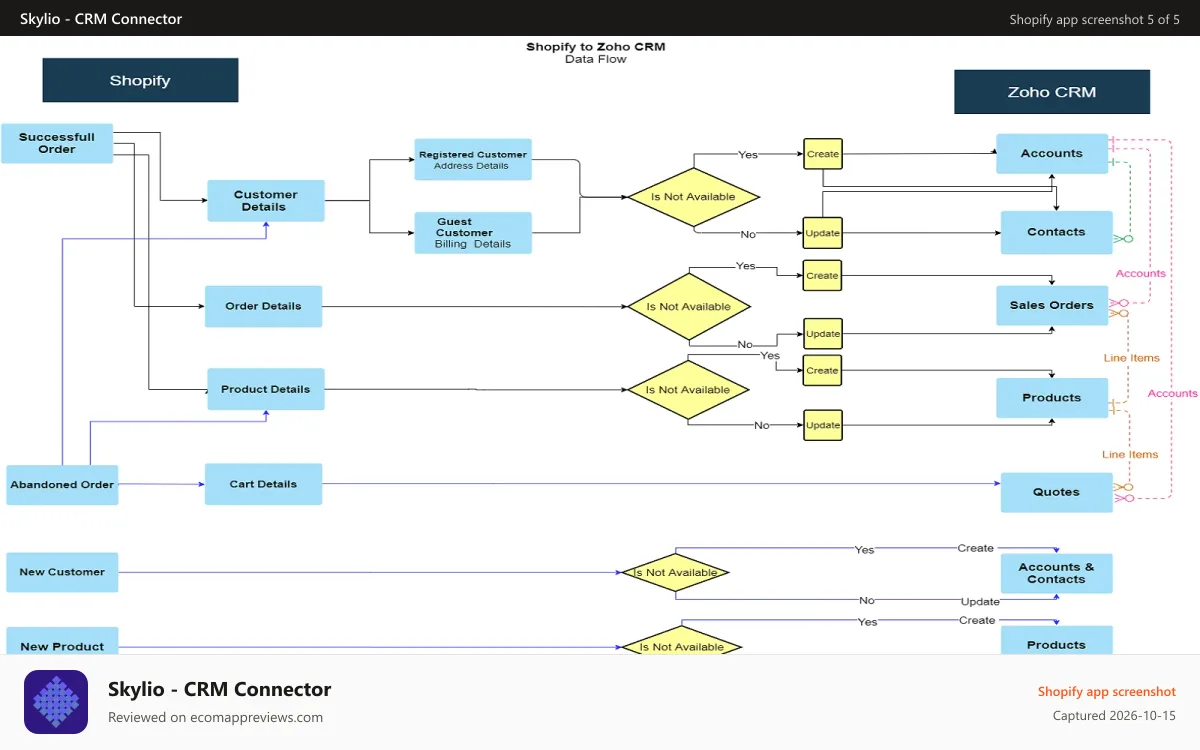
Task: Click the 'Is Not Available' diamond in Product Details row
Action: (x=688, y=390)
